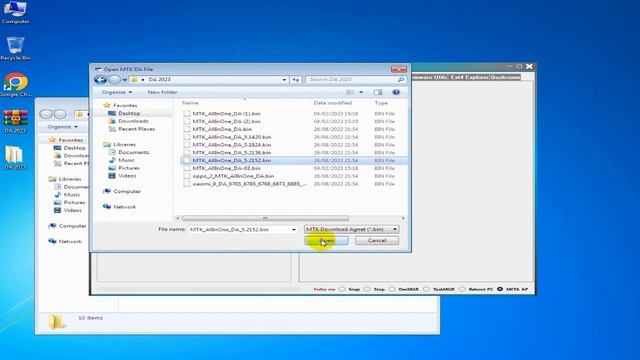This screenshot has height=360, width=640.
Task: Expand the DA 2023 address bar dropdown
Action: coord(284,80)
